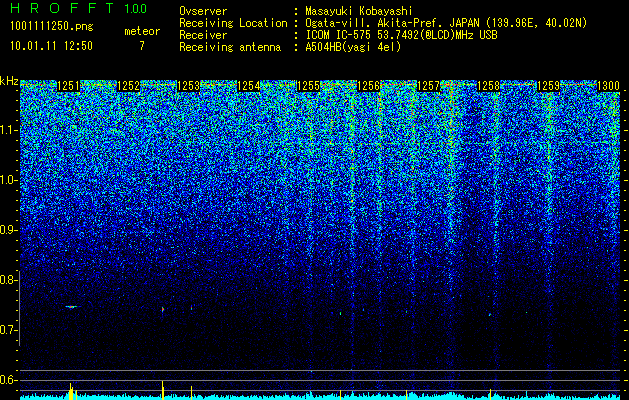Click the HROFFT program title
Screen dimensions: 629x400
(x=62, y=8)
